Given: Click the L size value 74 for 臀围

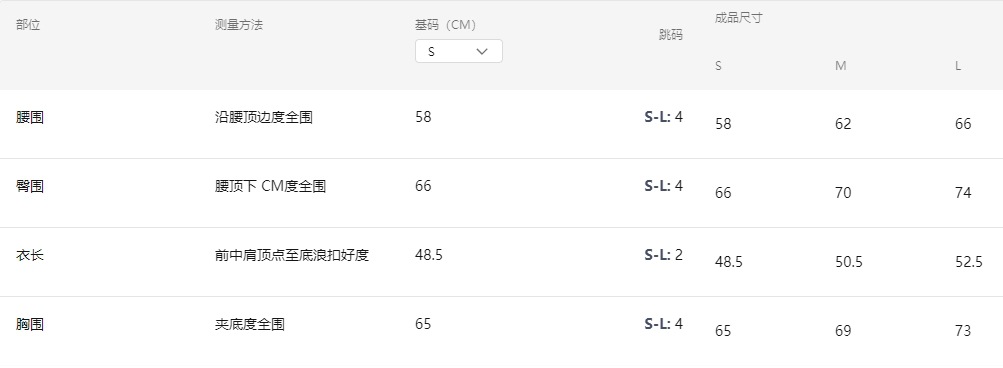Looking at the screenshot, I should click(963, 193).
